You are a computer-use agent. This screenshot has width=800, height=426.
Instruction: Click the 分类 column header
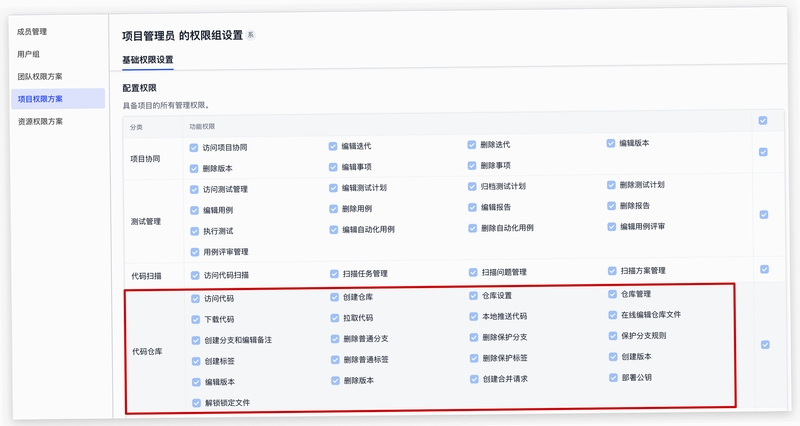pos(136,128)
